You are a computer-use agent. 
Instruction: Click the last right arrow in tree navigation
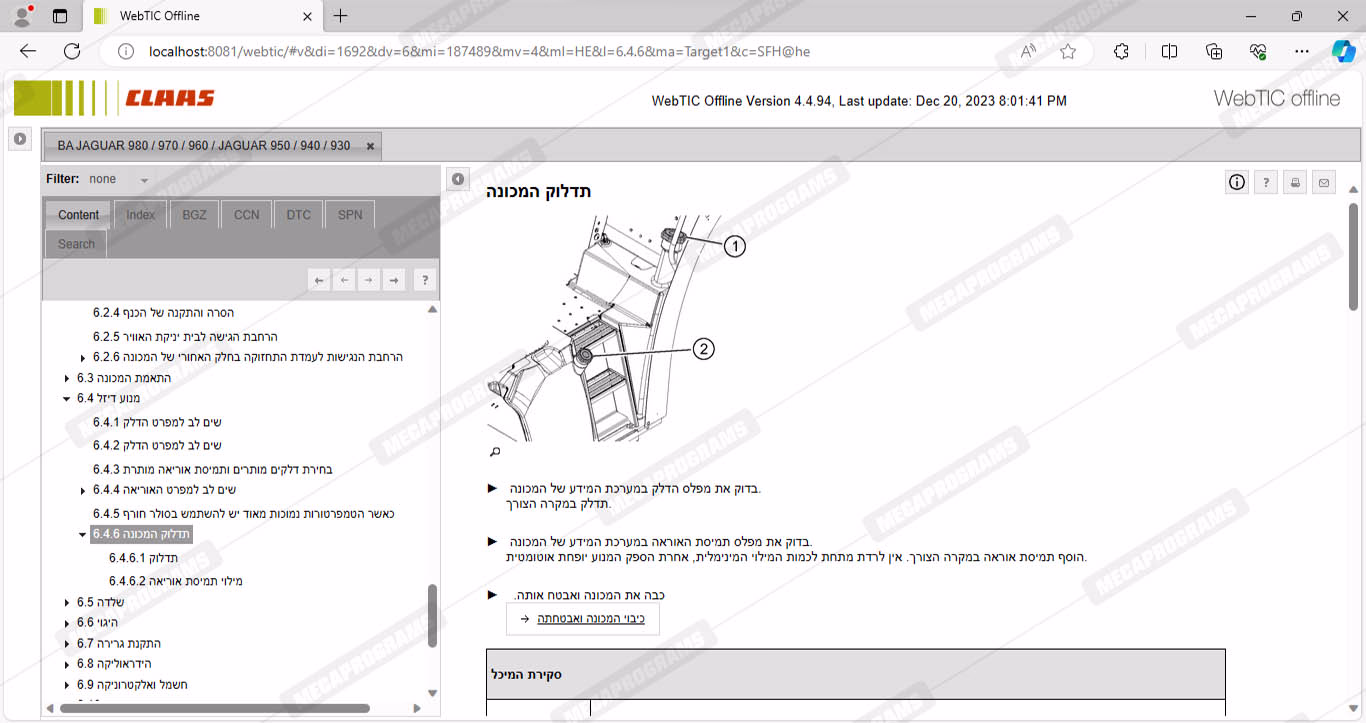(394, 281)
